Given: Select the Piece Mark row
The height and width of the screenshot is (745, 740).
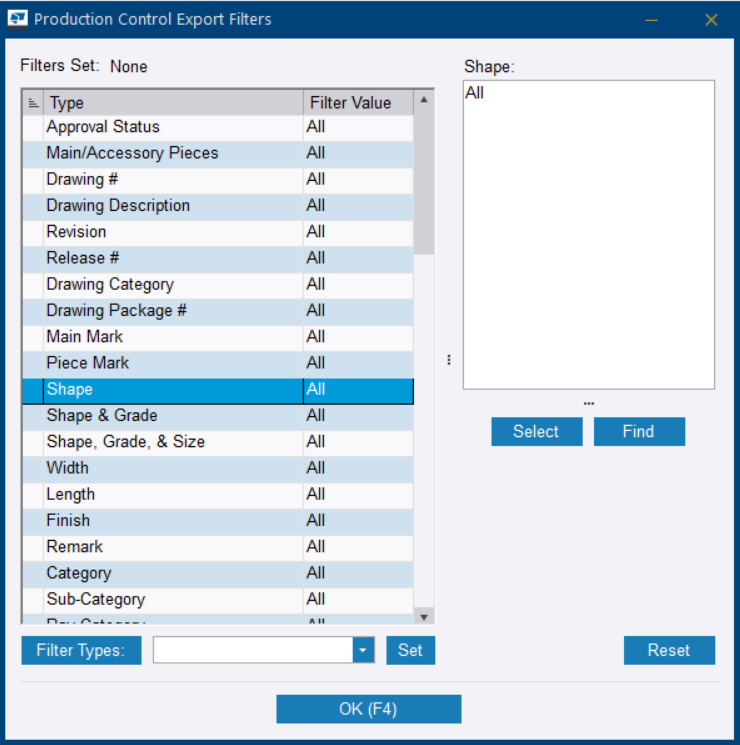Looking at the screenshot, I should [218, 363].
